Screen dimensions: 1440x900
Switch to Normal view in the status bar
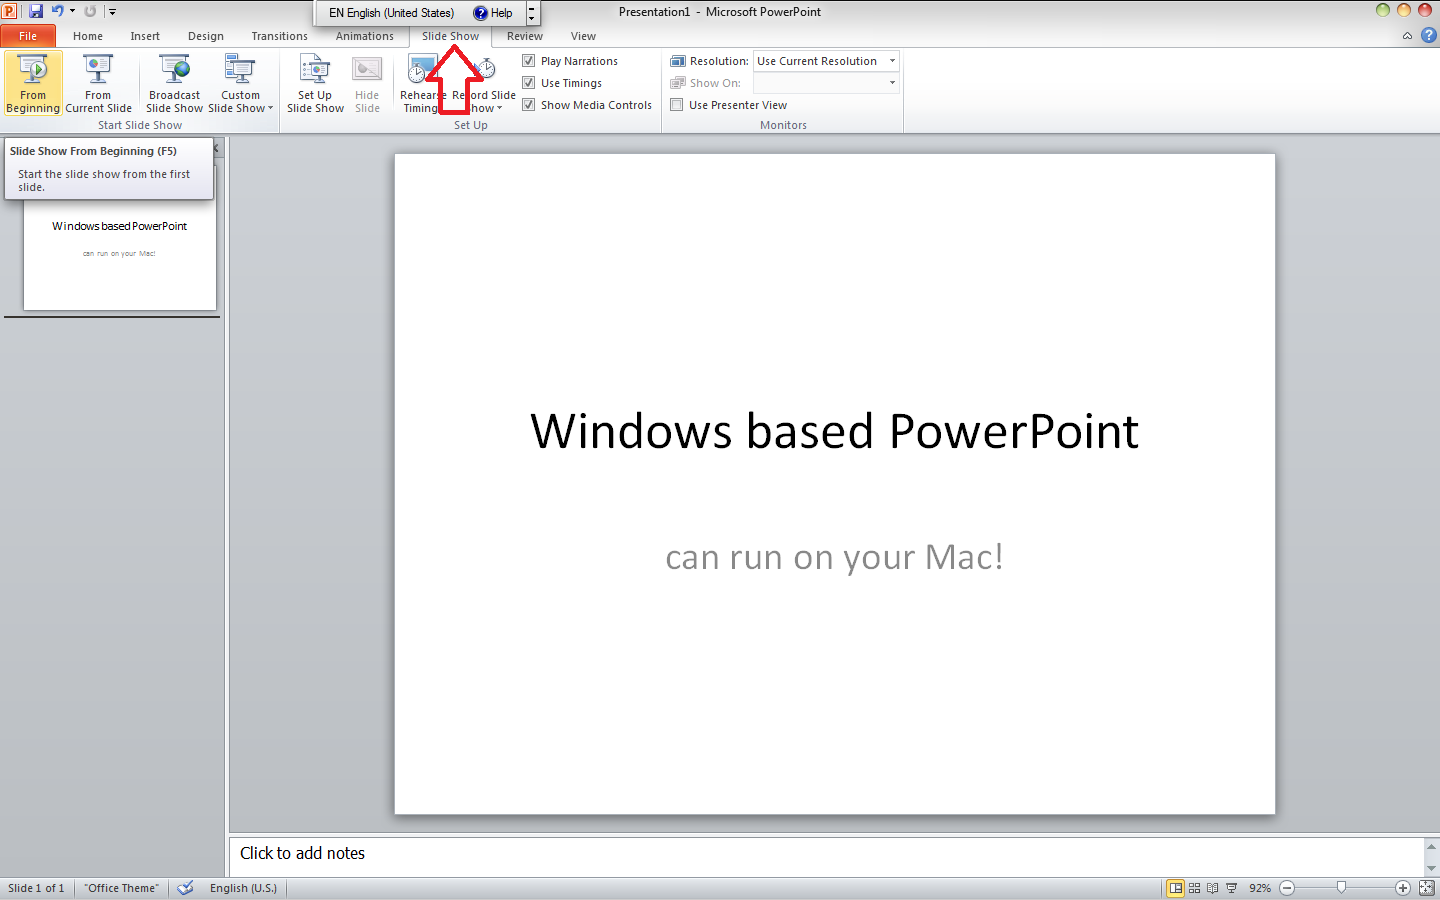pyautogui.click(x=1176, y=888)
